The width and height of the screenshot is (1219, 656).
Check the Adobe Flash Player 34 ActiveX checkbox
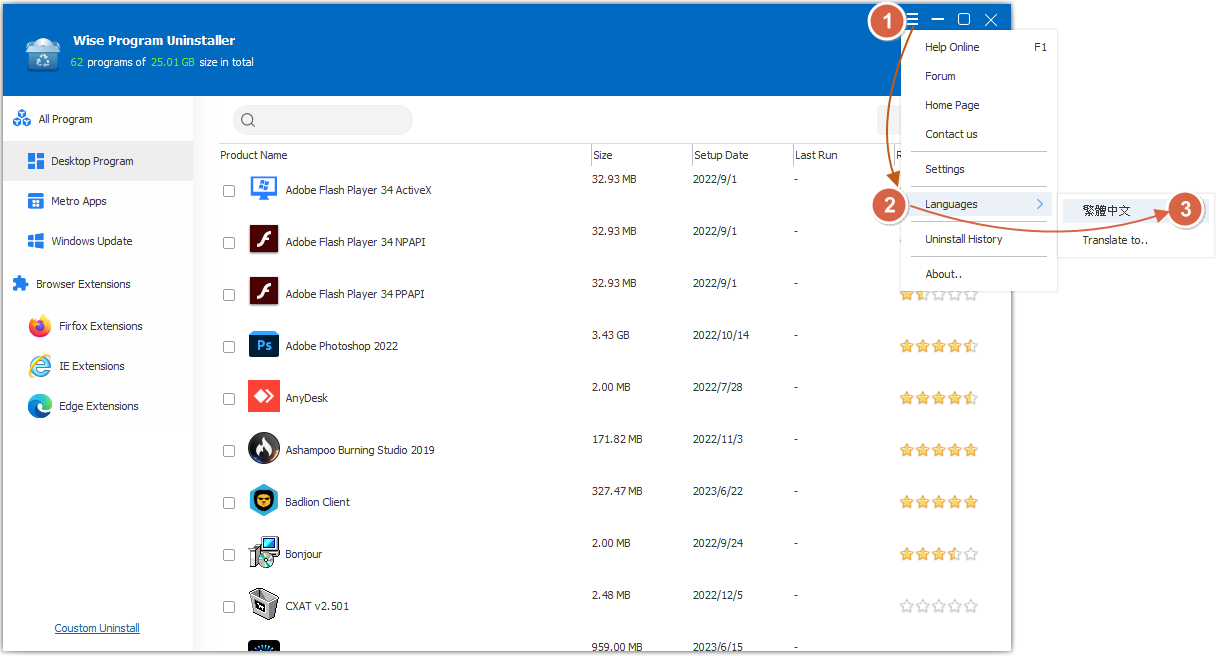tap(229, 190)
